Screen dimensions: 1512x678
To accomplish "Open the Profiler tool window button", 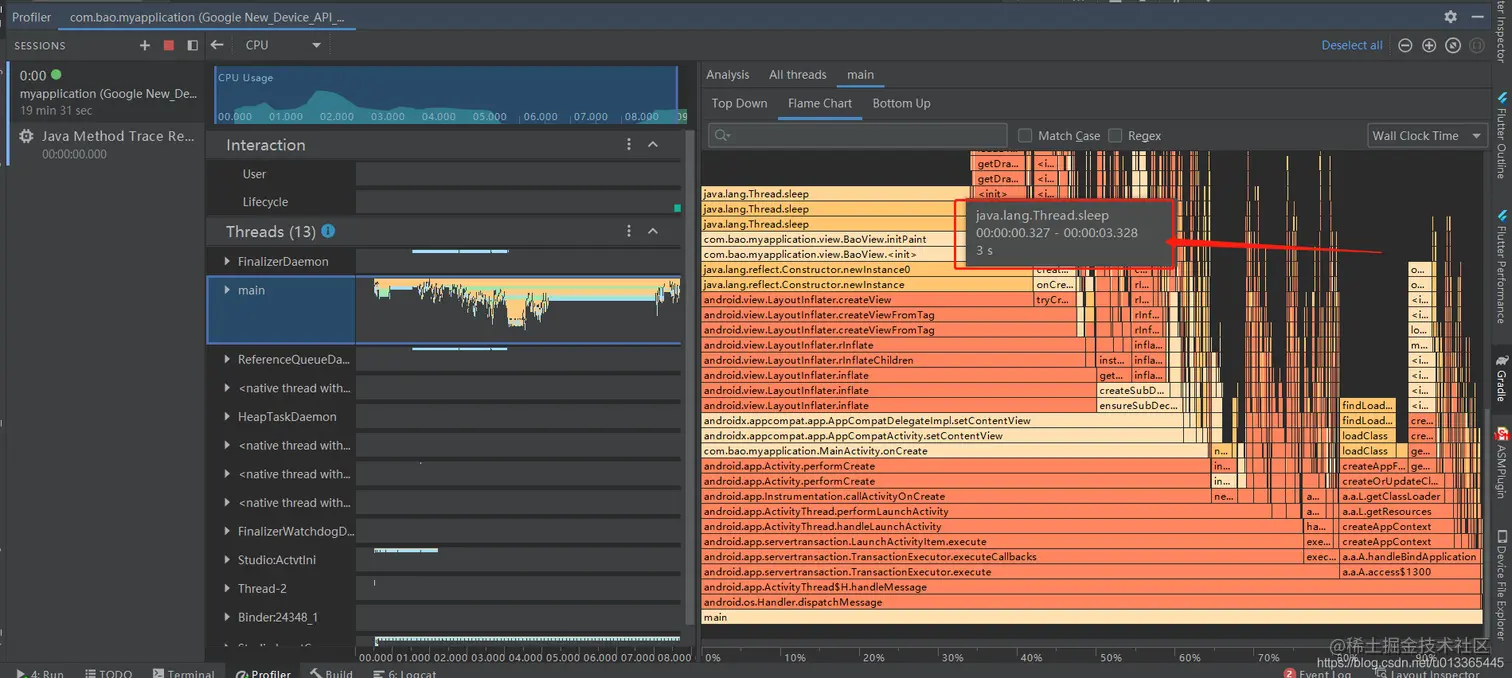I will [x=263, y=673].
